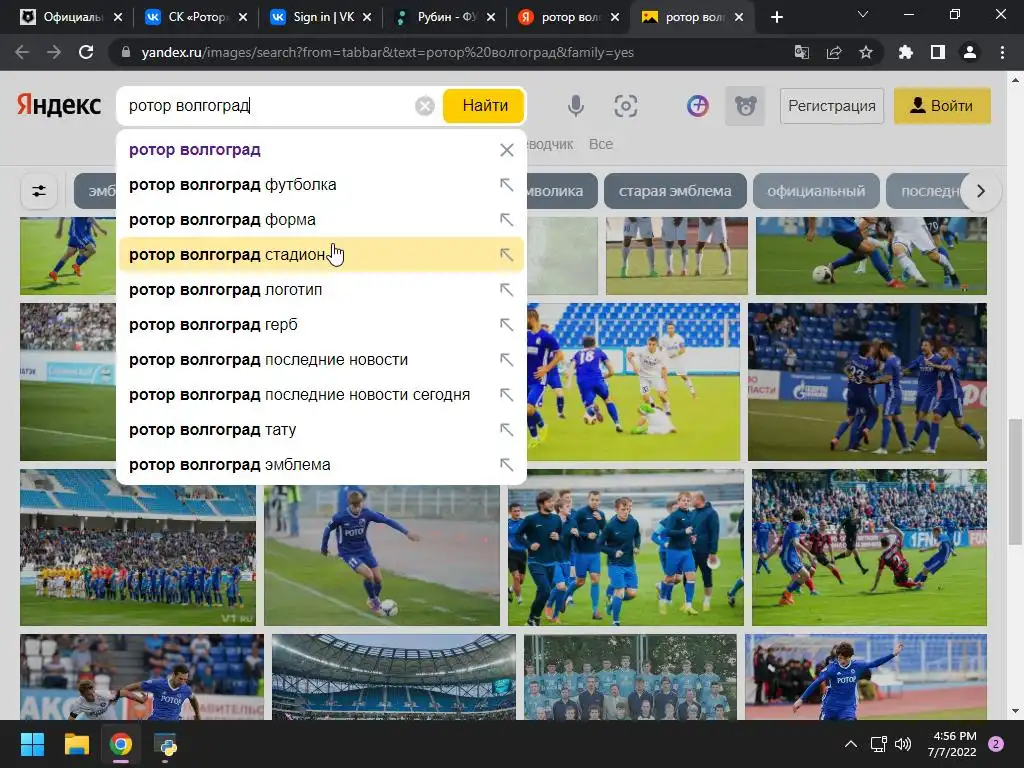Switch to the 'Официальн' tab
1024x768 pixels.
(x=71, y=17)
